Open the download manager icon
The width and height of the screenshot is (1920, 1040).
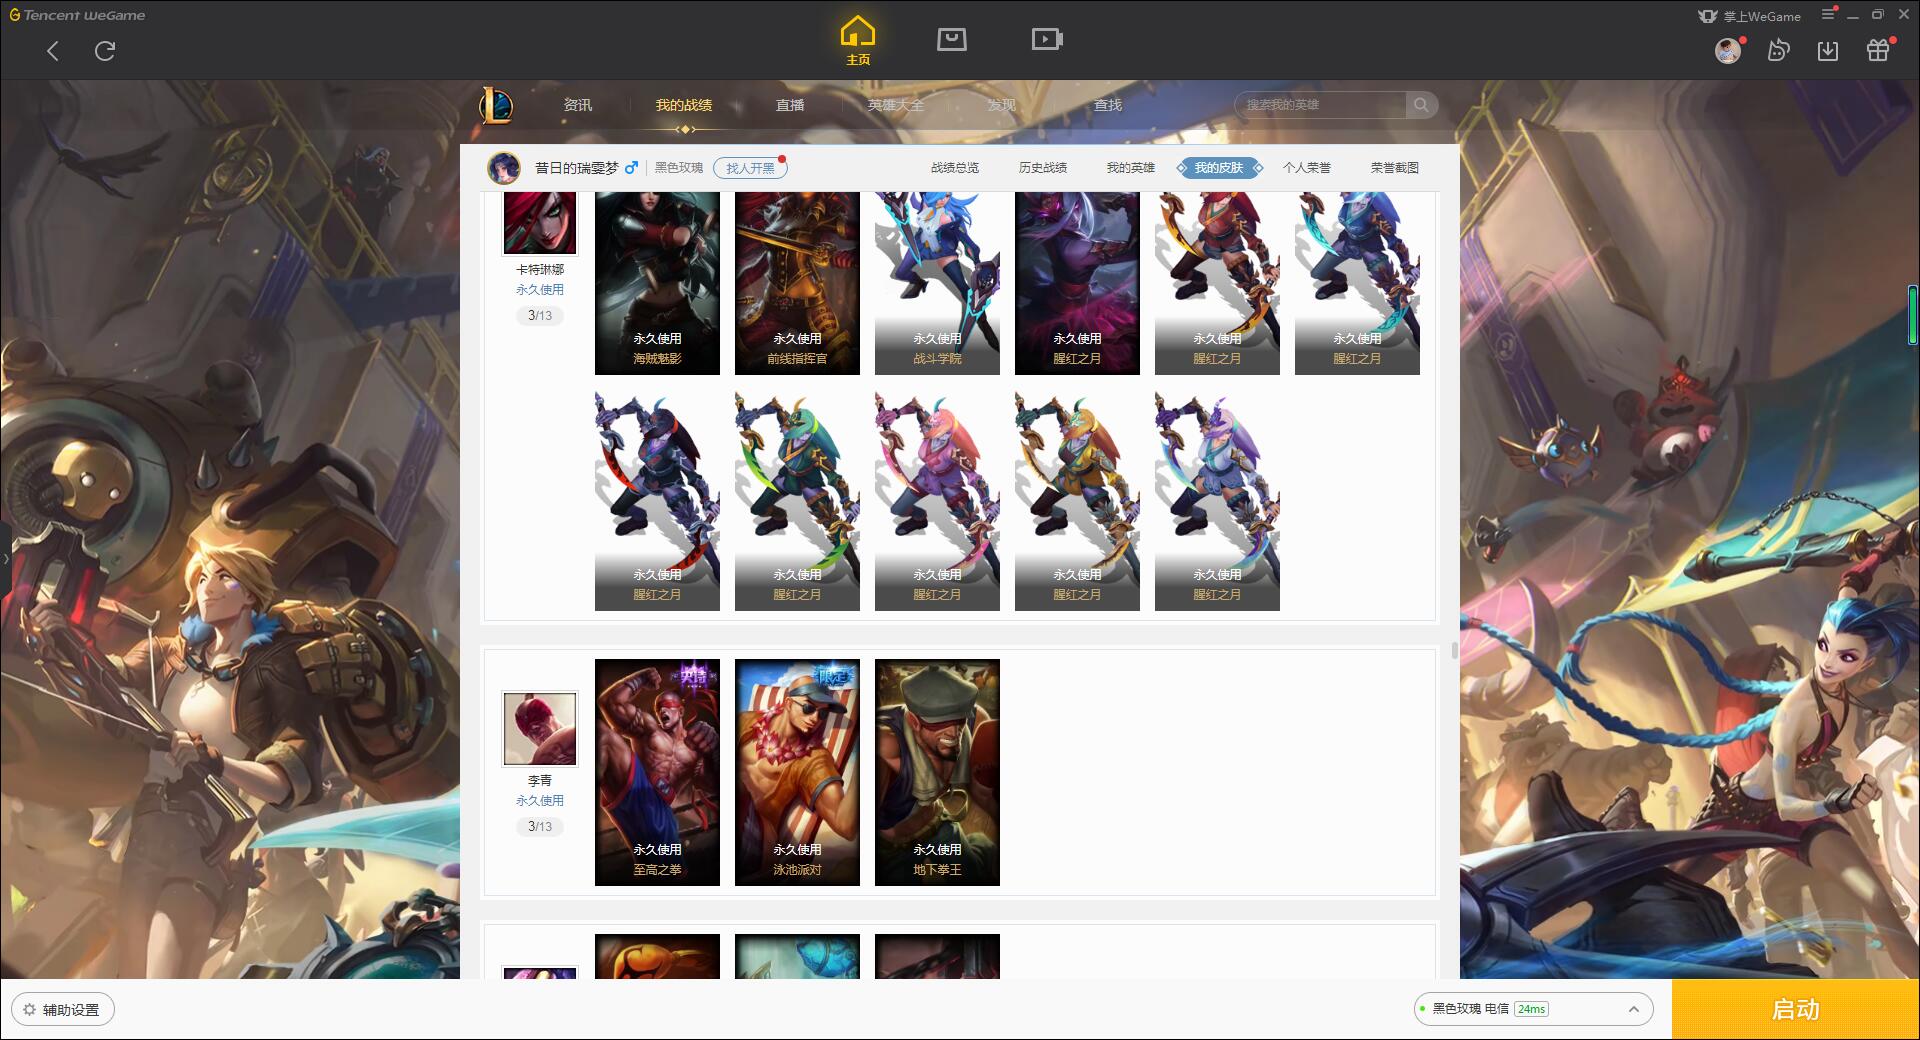coord(1828,51)
